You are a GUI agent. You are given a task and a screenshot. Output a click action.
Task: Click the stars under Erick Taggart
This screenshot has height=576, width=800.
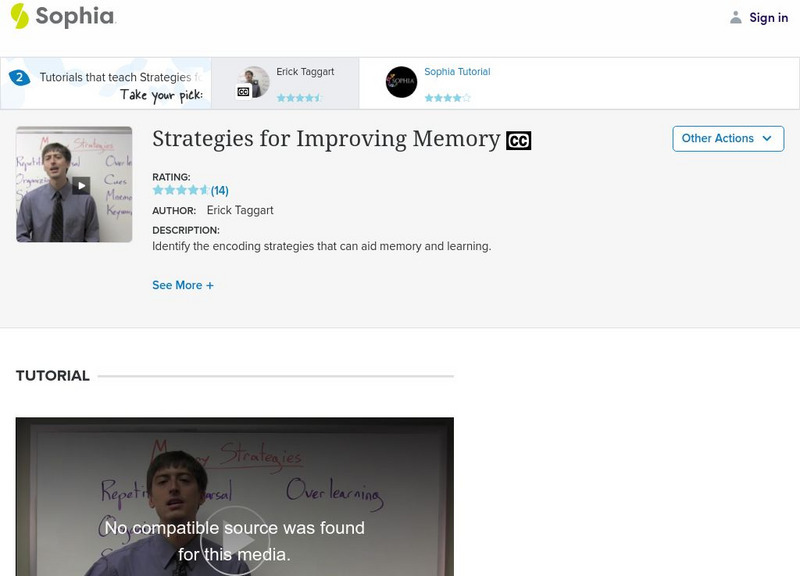297,97
